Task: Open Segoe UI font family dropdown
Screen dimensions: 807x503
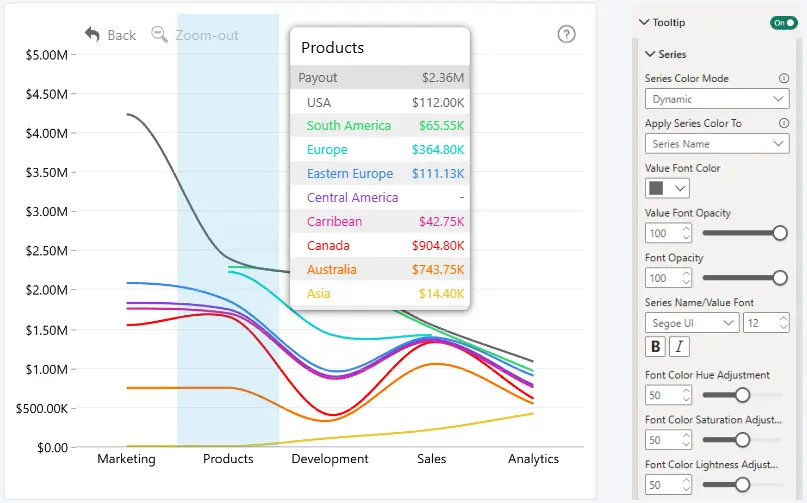Action: click(x=692, y=323)
